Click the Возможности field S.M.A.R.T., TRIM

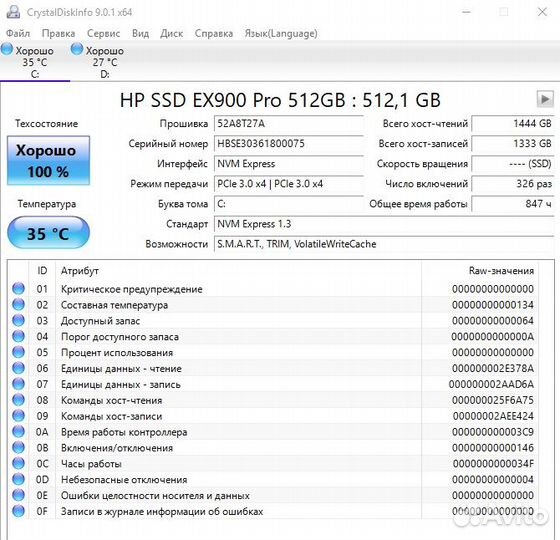(x=384, y=244)
